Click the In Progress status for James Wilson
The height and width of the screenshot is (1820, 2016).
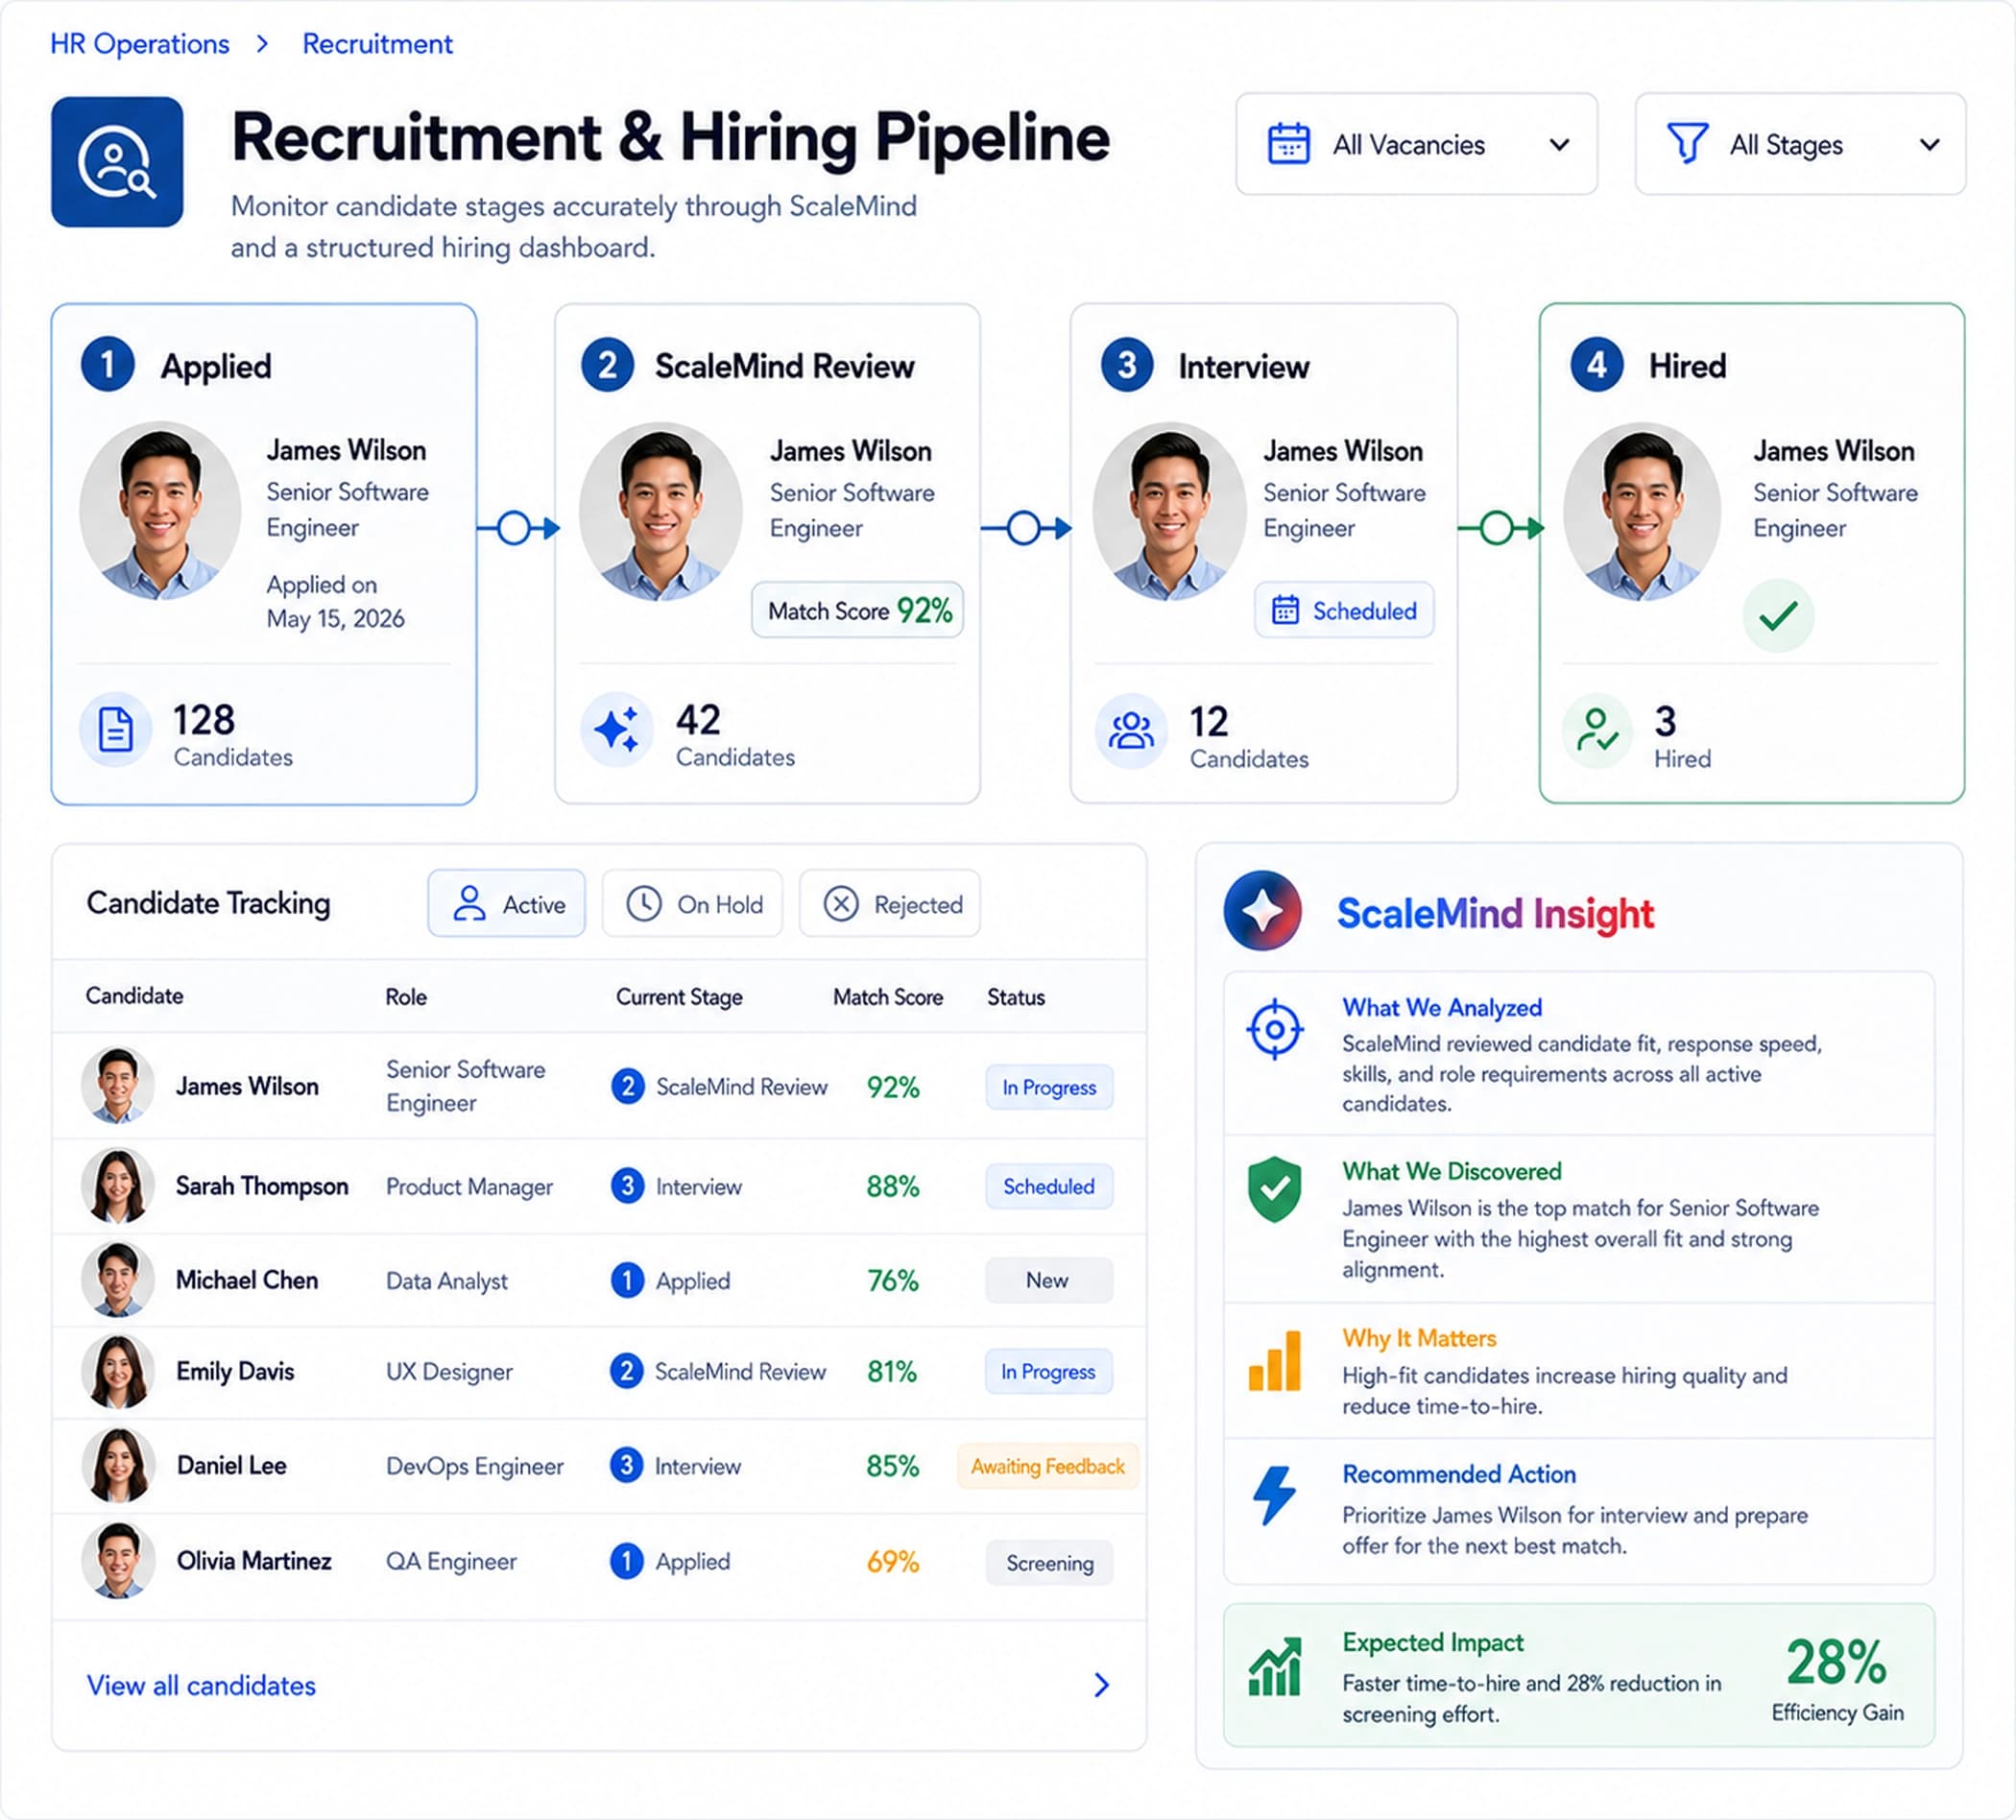(1049, 1088)
